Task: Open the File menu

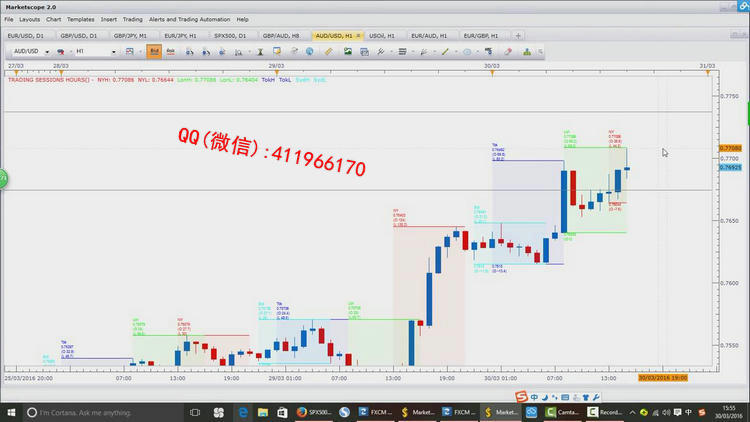Action: tap(9, 20)
